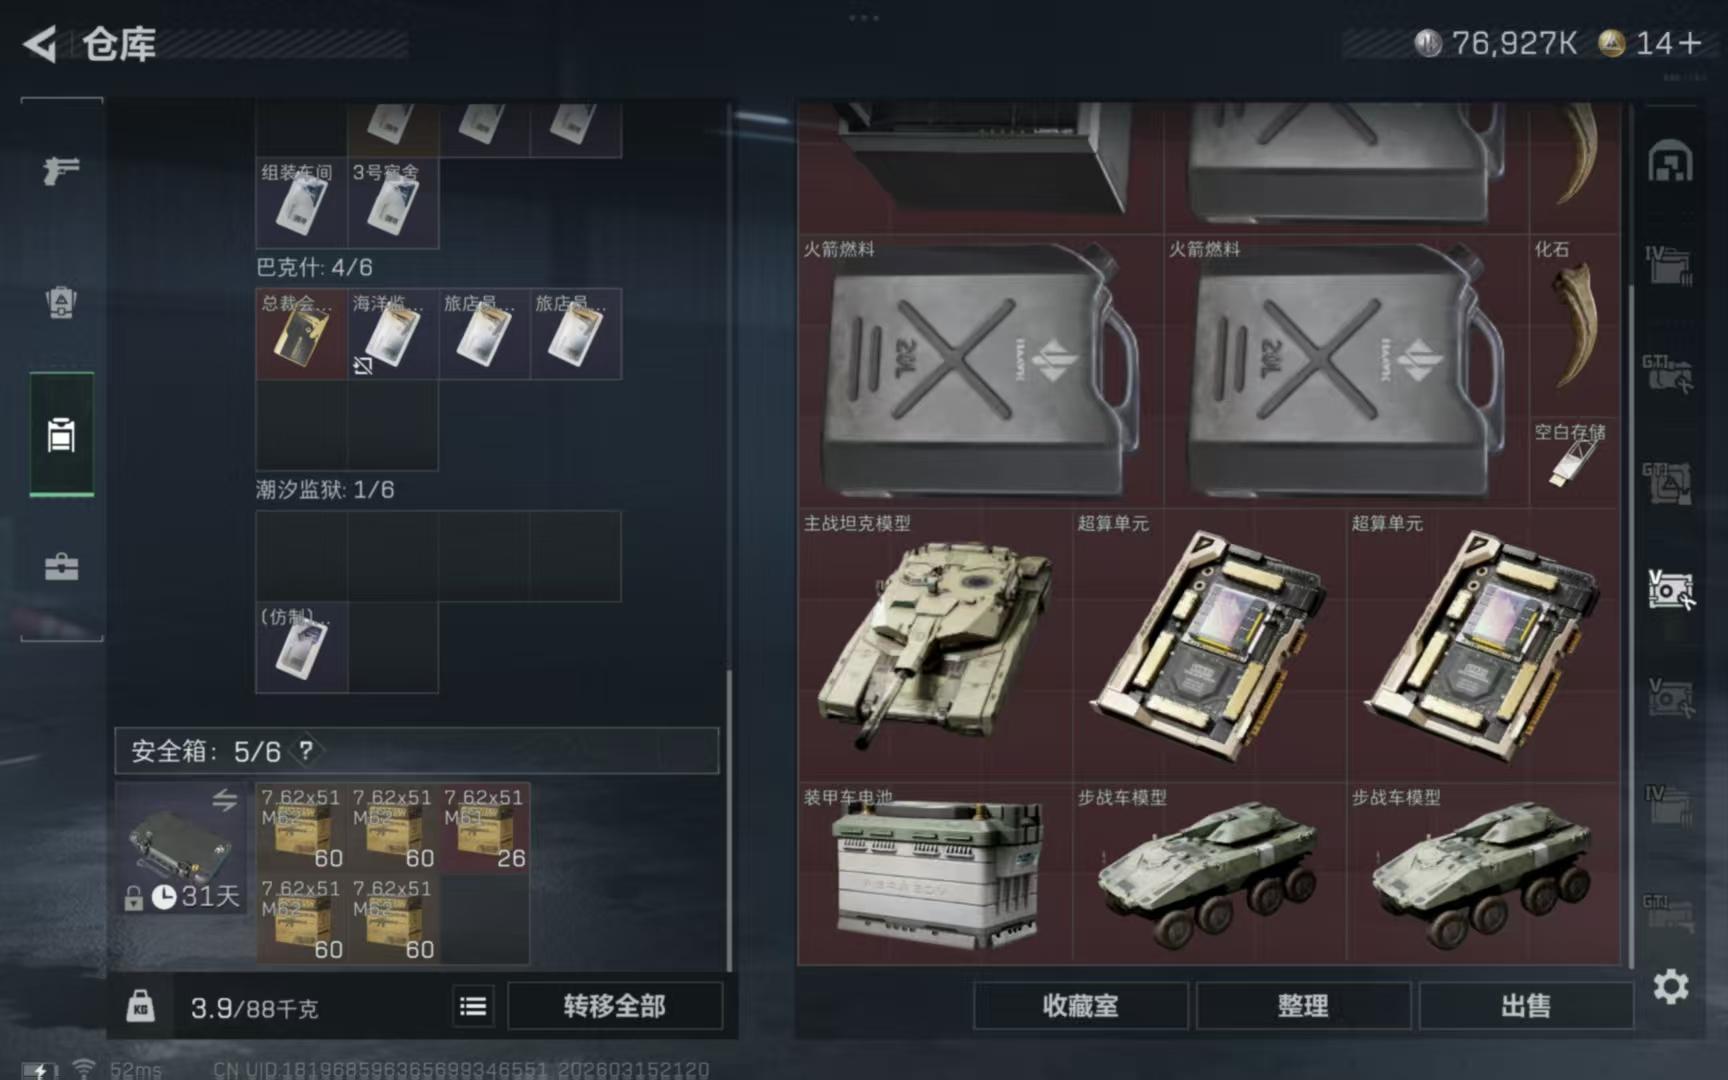Select the top warehouse container icon on right
The height and width of the screenshot is (1080, 1728).
coord(1670,162)
